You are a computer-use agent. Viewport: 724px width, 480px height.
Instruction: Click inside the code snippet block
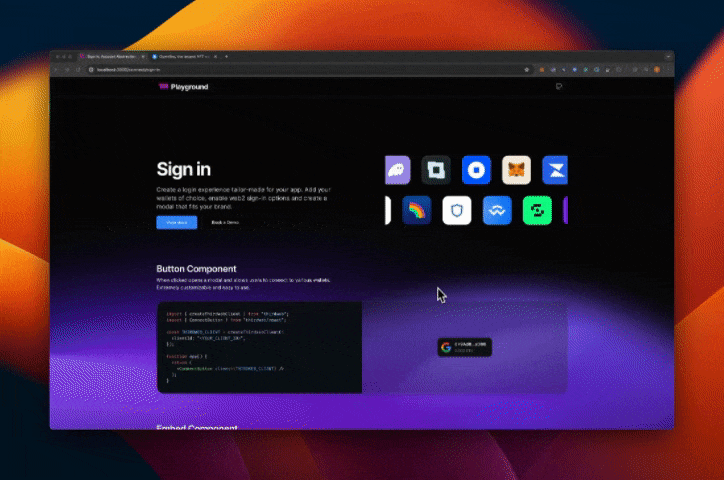(259, 348)
